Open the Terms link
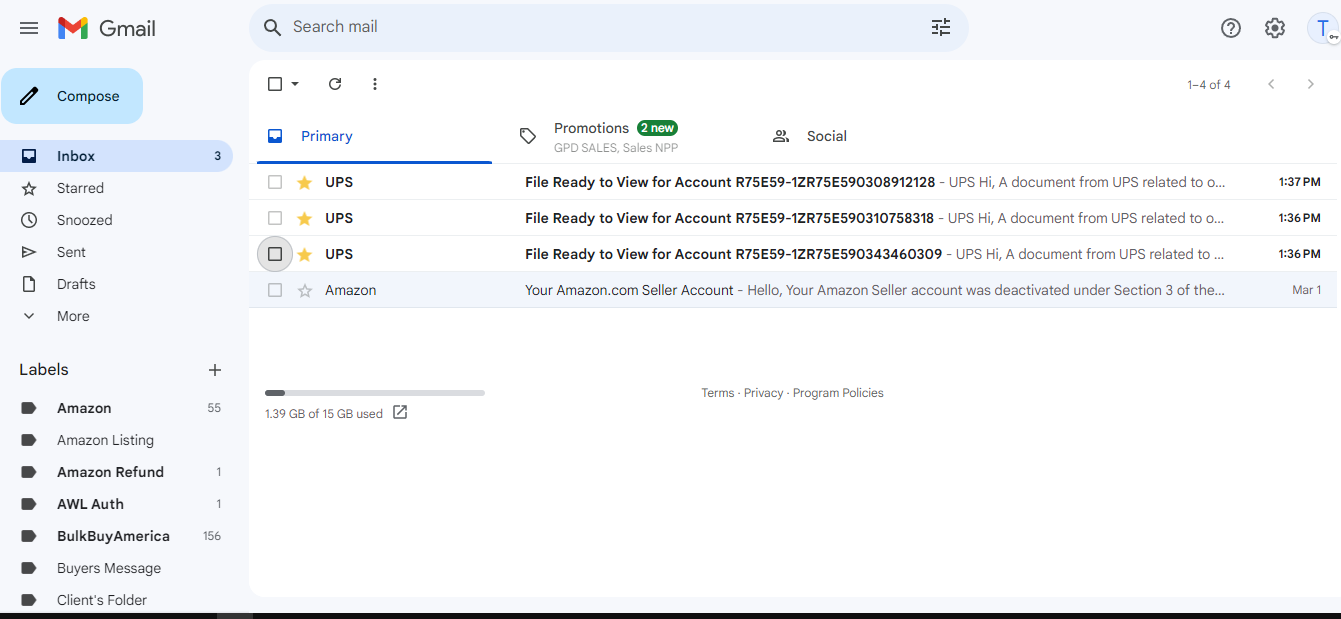The height and width of the screenshot is (619, 1341). 718,393
